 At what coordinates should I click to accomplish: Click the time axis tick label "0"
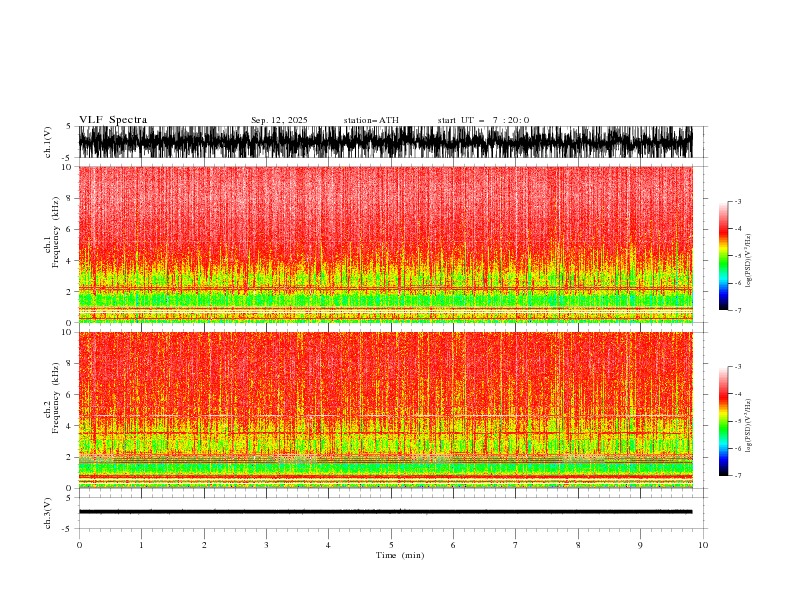coord(79,545)
